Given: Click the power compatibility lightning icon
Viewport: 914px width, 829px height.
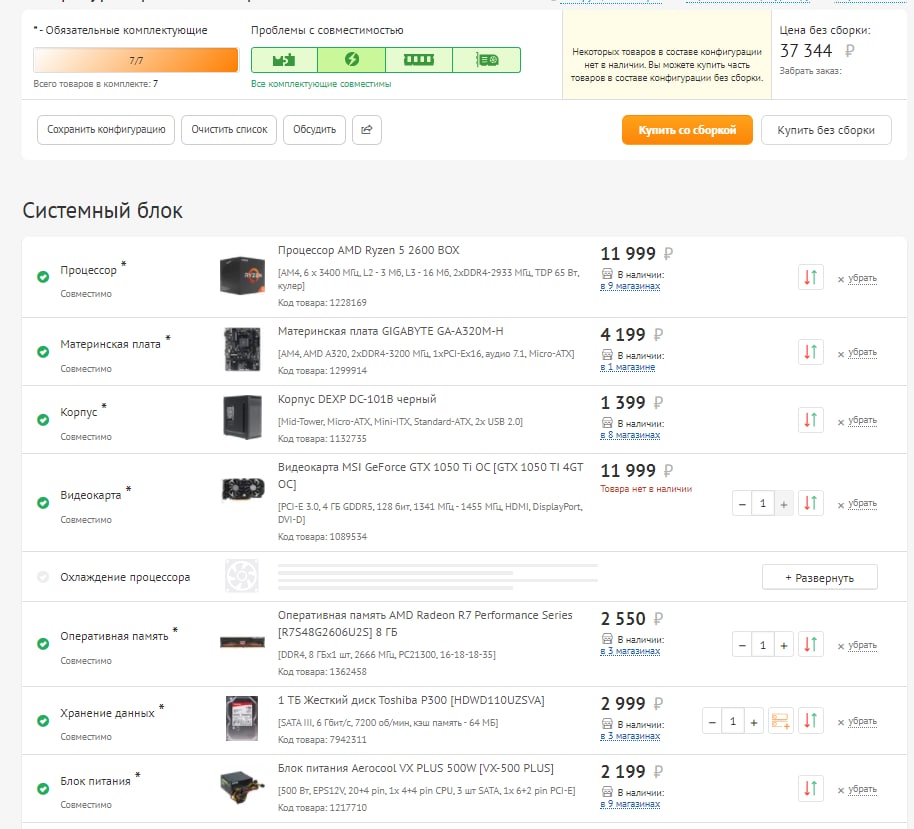Looking at the screenshot, I should 351,60.
